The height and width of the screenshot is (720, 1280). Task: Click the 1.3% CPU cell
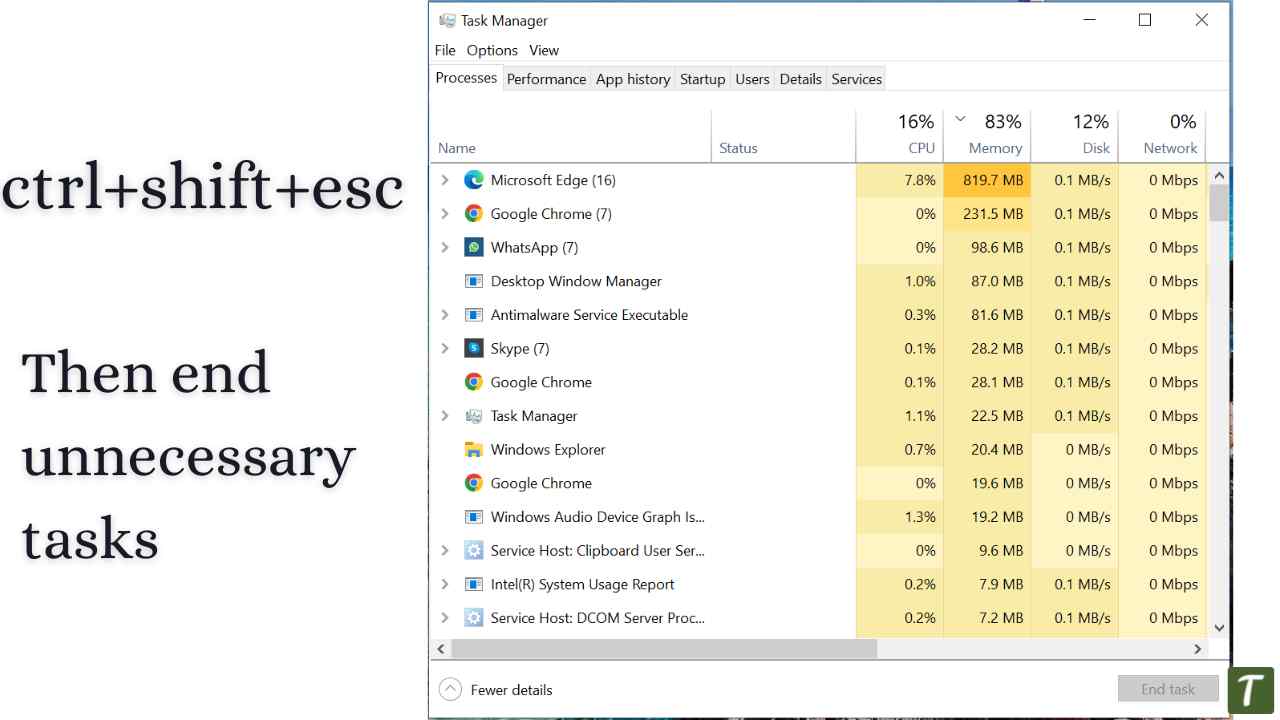900,517
